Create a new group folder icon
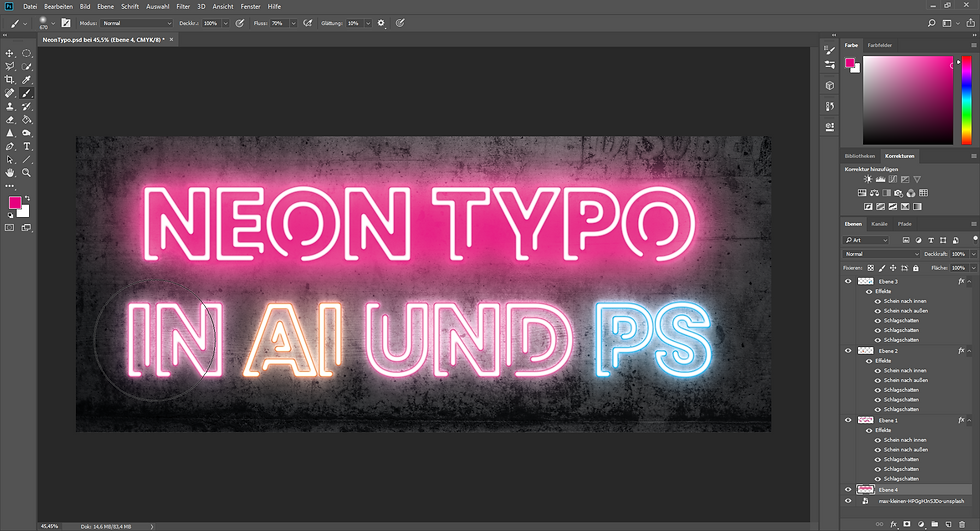Viewport: 980px width, 531px height. [x=934, y=524]
